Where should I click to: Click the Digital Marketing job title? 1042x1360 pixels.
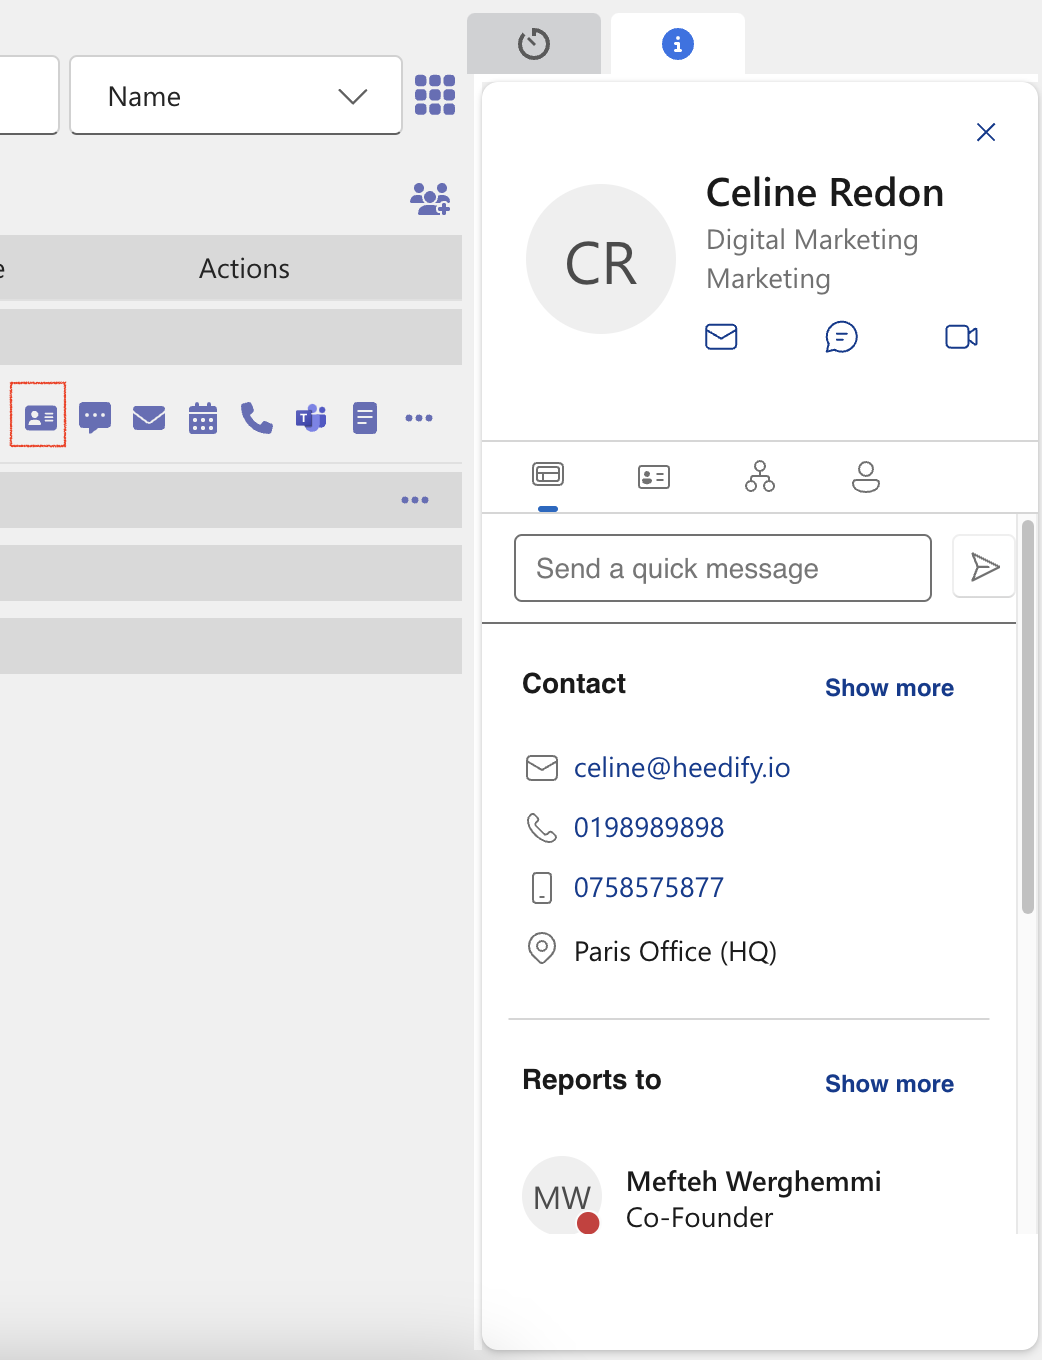click(x=812, y=240)
